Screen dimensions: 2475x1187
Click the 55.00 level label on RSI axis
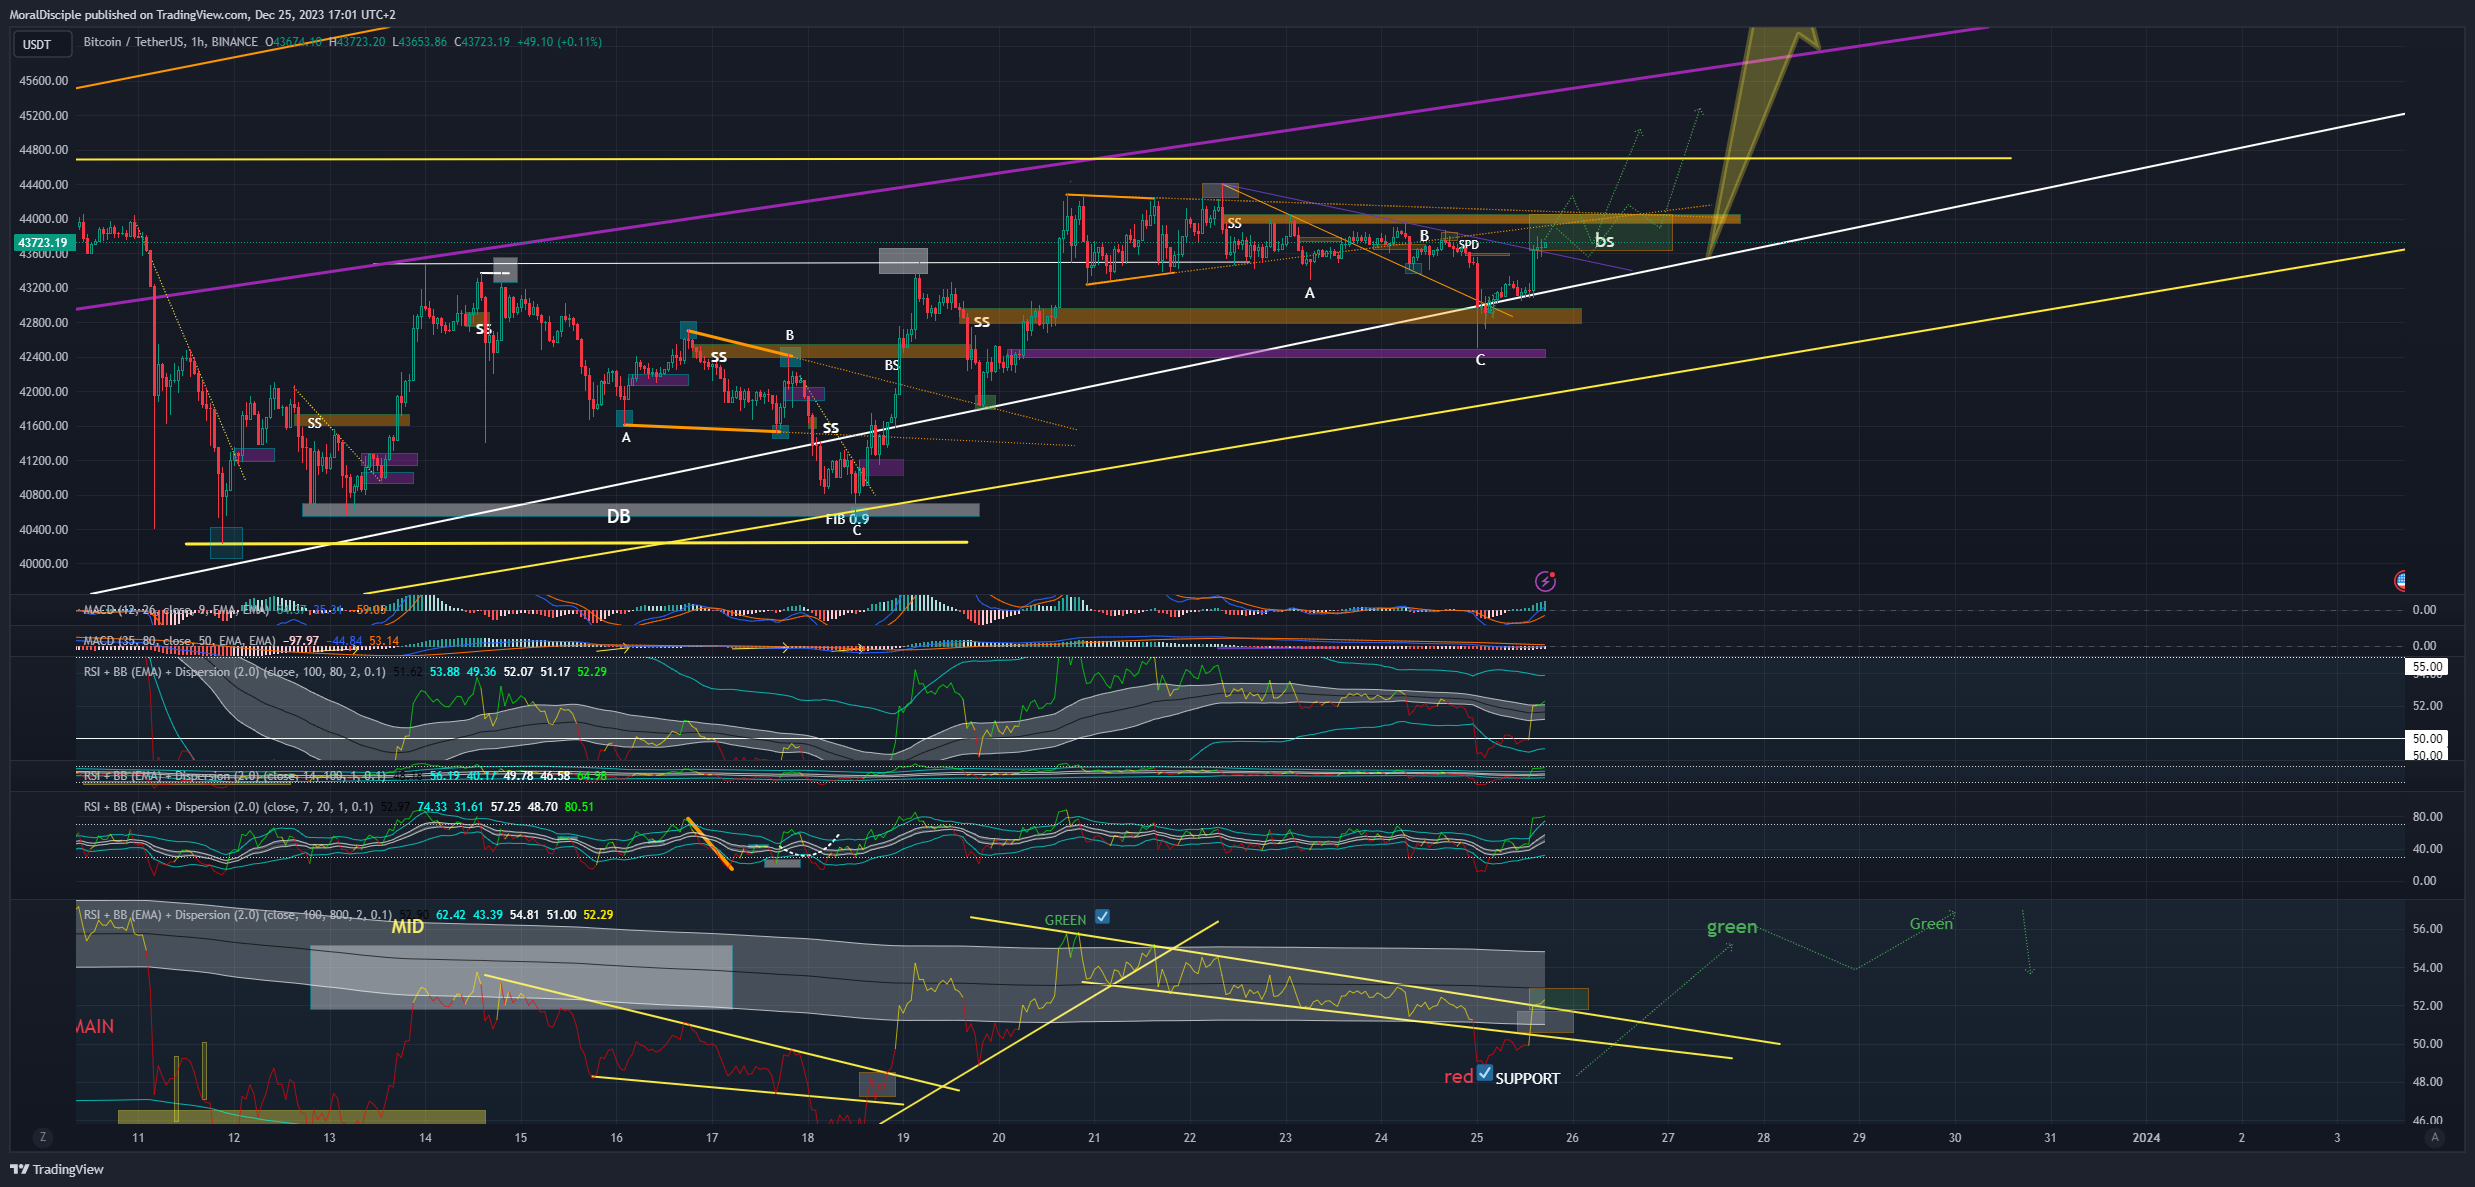[x=2427, y=666]
